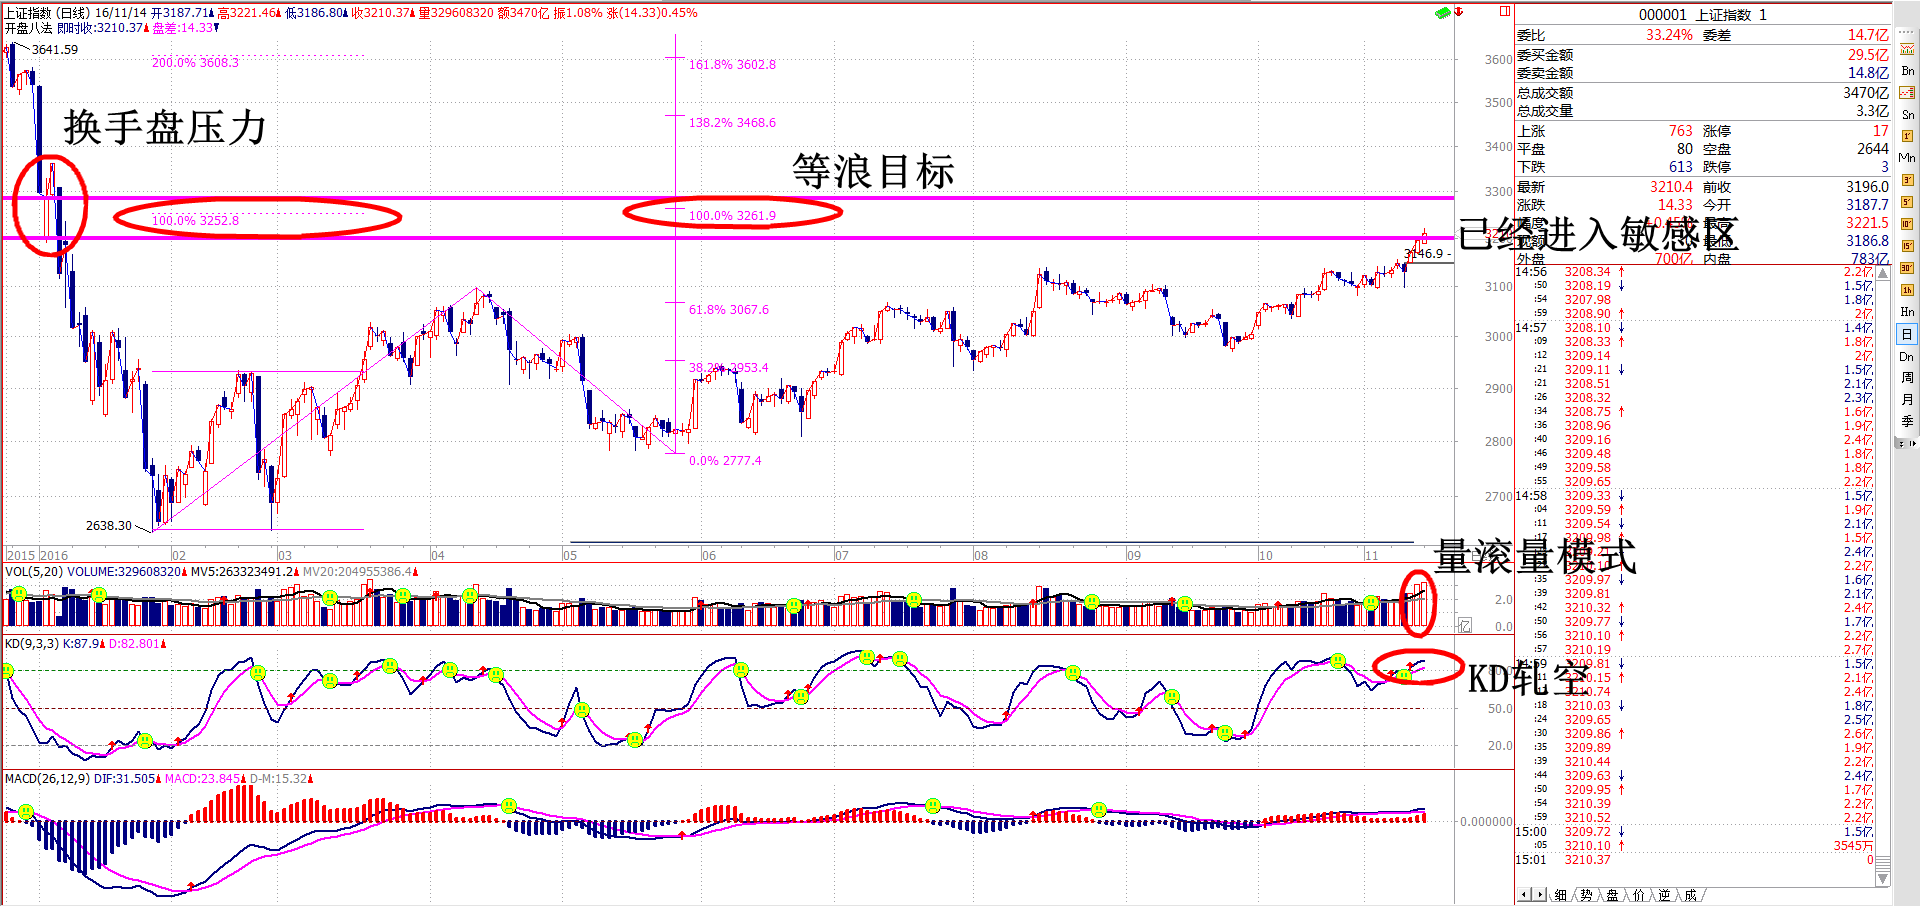Click the 200.0% 3608.3 label
The image size is (1920, 906).
coord(195,62)
